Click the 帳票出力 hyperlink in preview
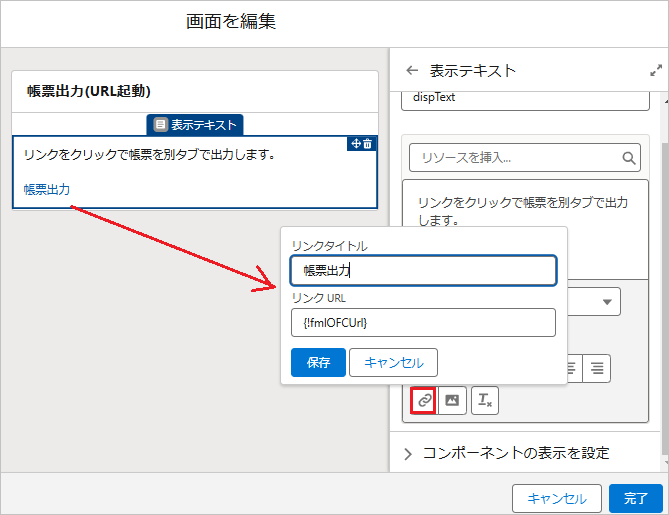The width and height of the screenshot is (669, 515). pos(47,189)
